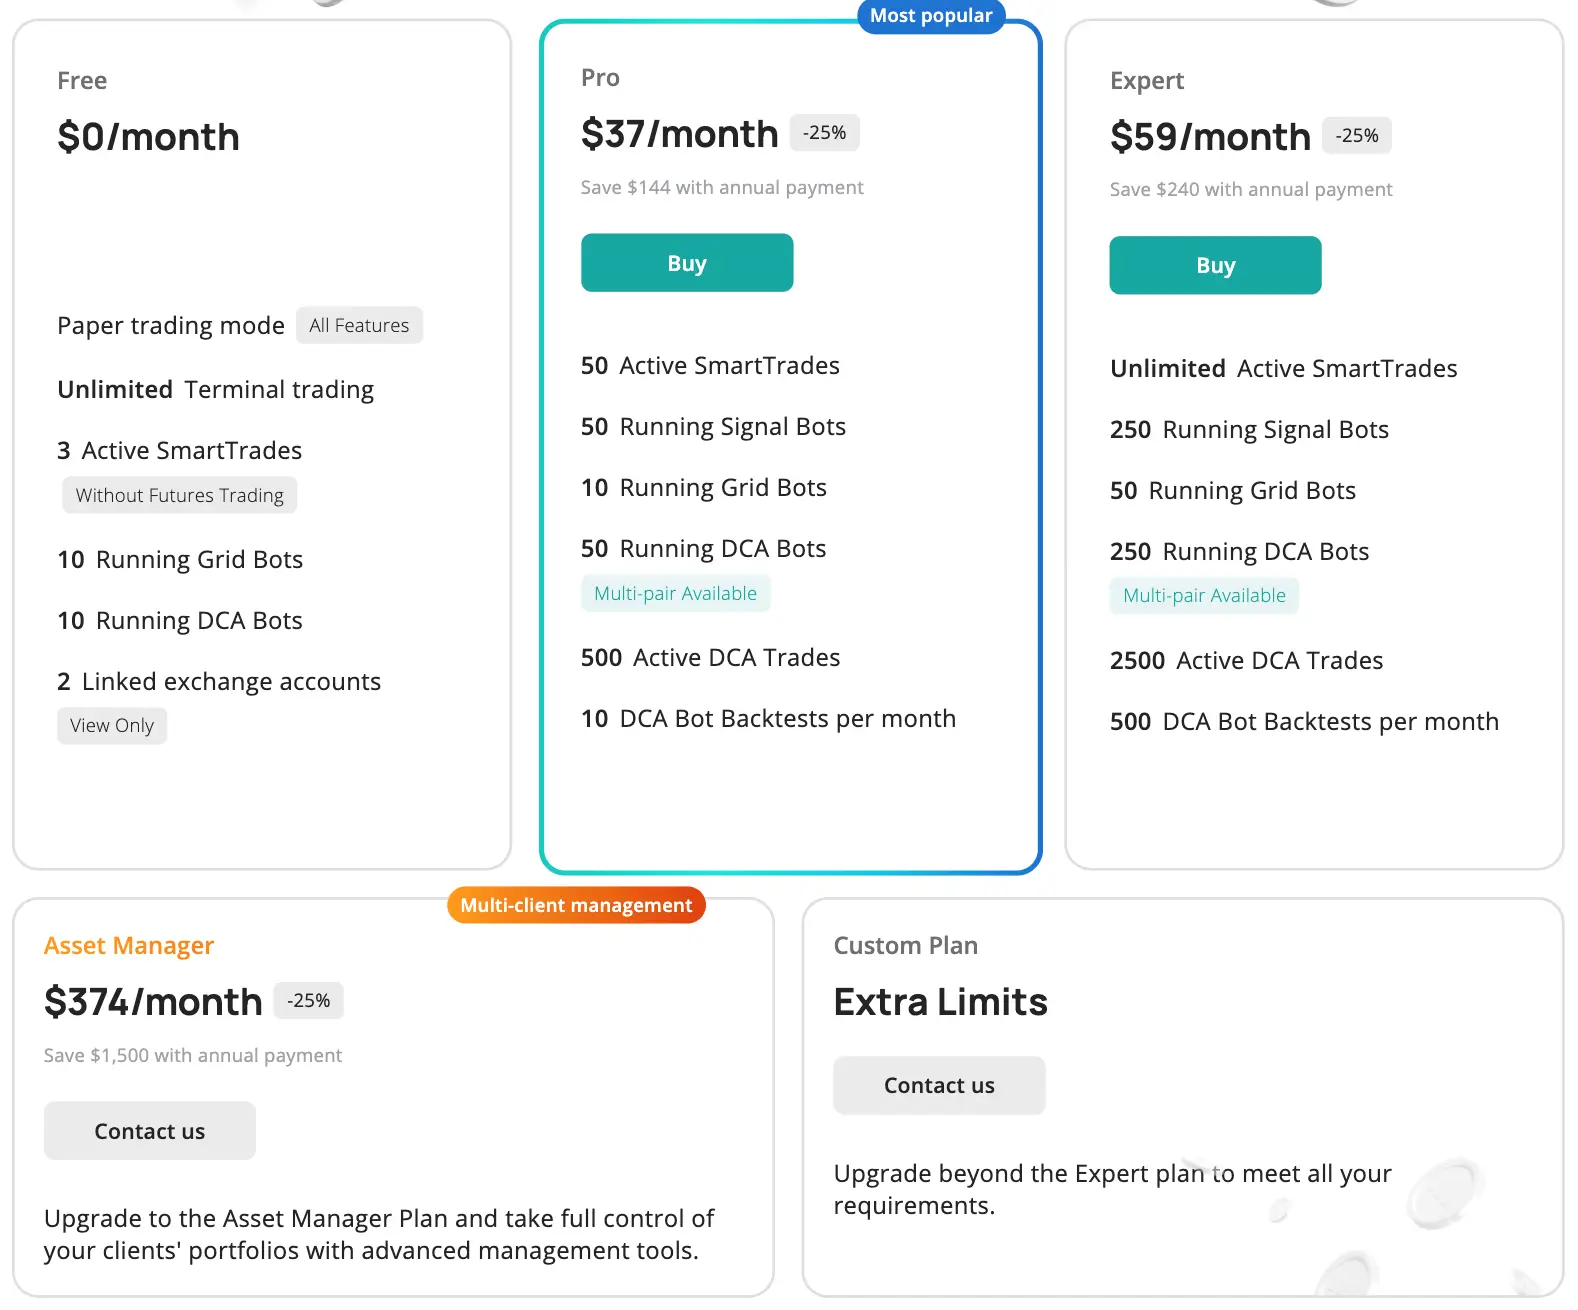Click the Buy button on Expert plan
The image size is (1578, 1310).
tap(1215, 265)
